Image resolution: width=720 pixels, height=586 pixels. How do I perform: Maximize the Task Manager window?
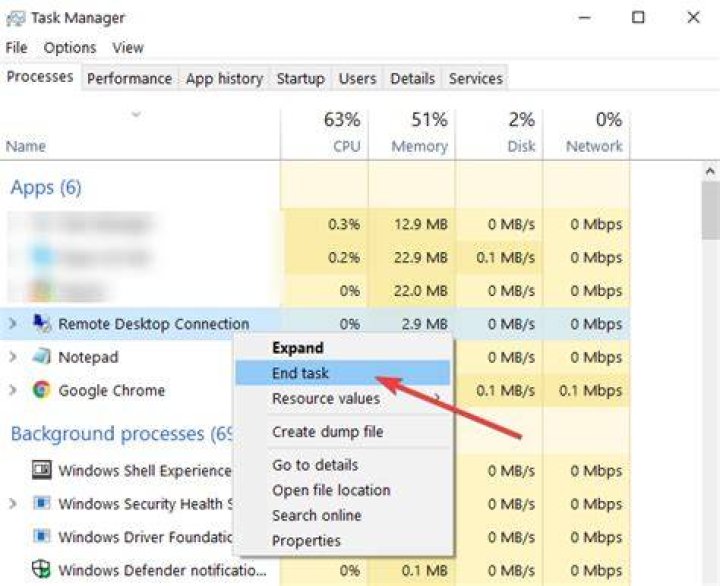tap(638, 17)
